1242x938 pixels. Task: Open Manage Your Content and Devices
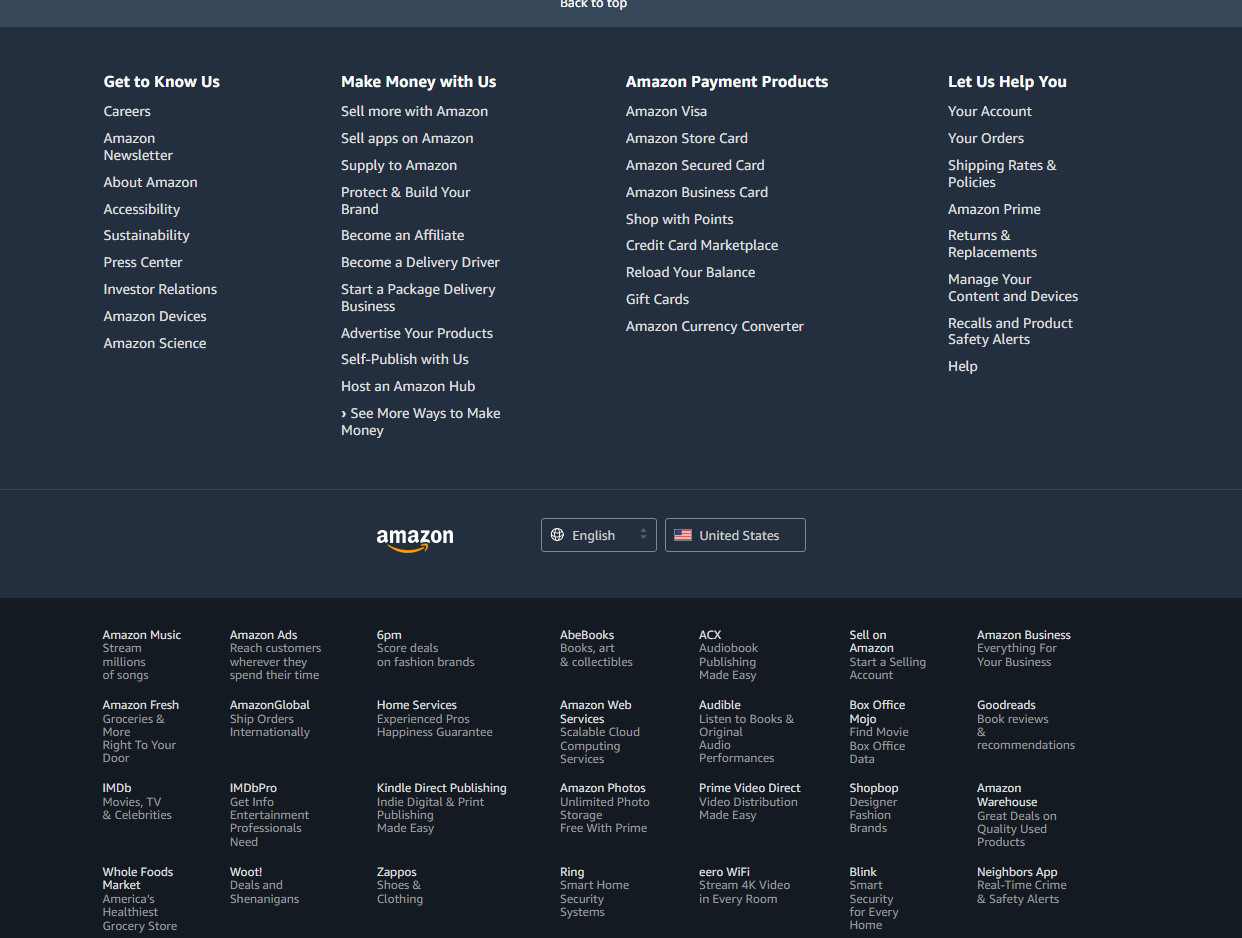click(x=1013, y=288)
